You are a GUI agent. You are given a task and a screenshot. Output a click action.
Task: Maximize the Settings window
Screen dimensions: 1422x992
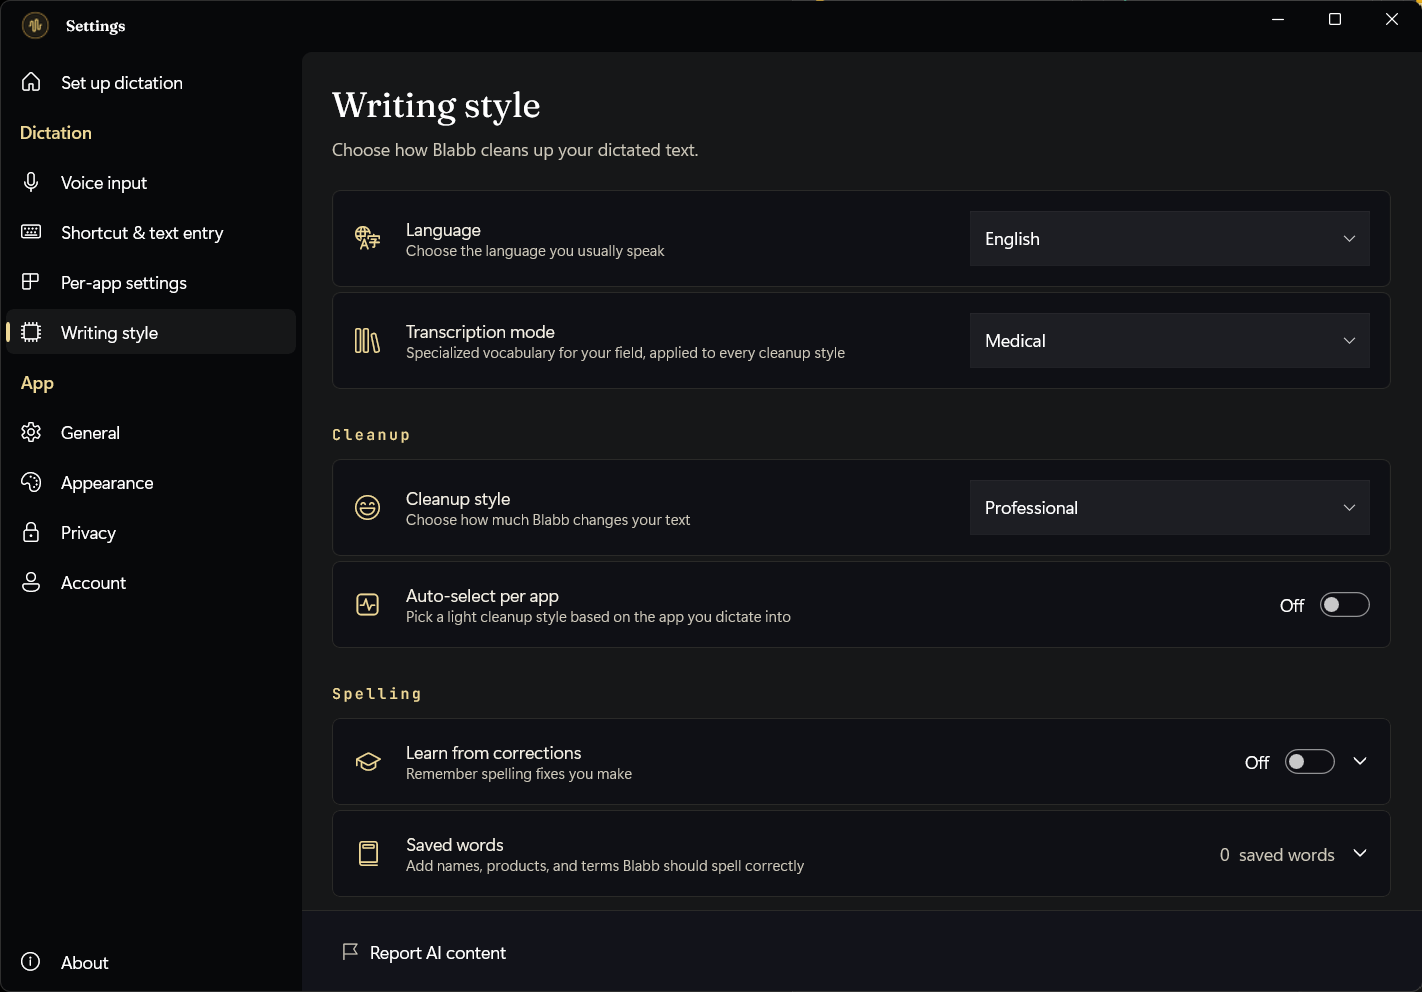pyautogui.click(x=1335, y=19)
